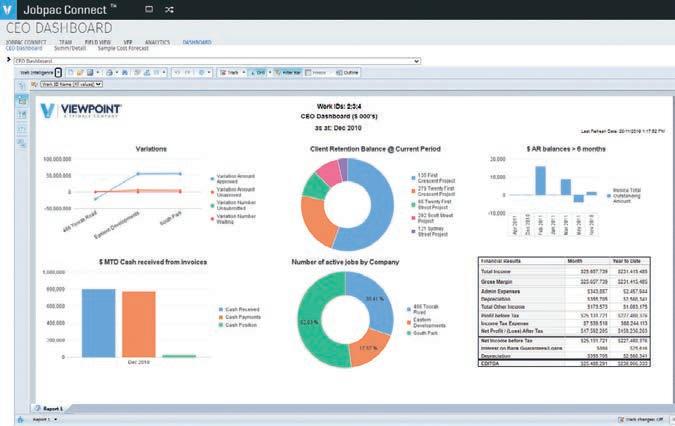Open the DASHBOARD menu
Viewport: 675px width, 426px height.
197,42
